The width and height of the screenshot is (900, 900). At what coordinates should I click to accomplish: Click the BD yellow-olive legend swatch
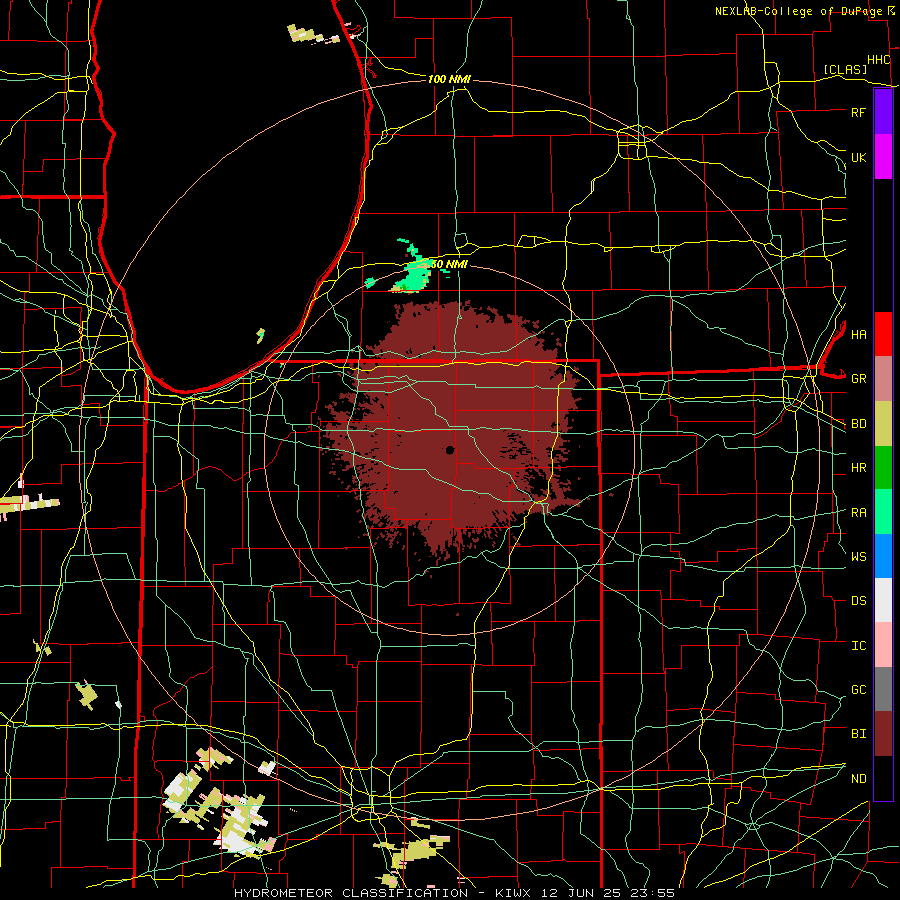[883, 424]
